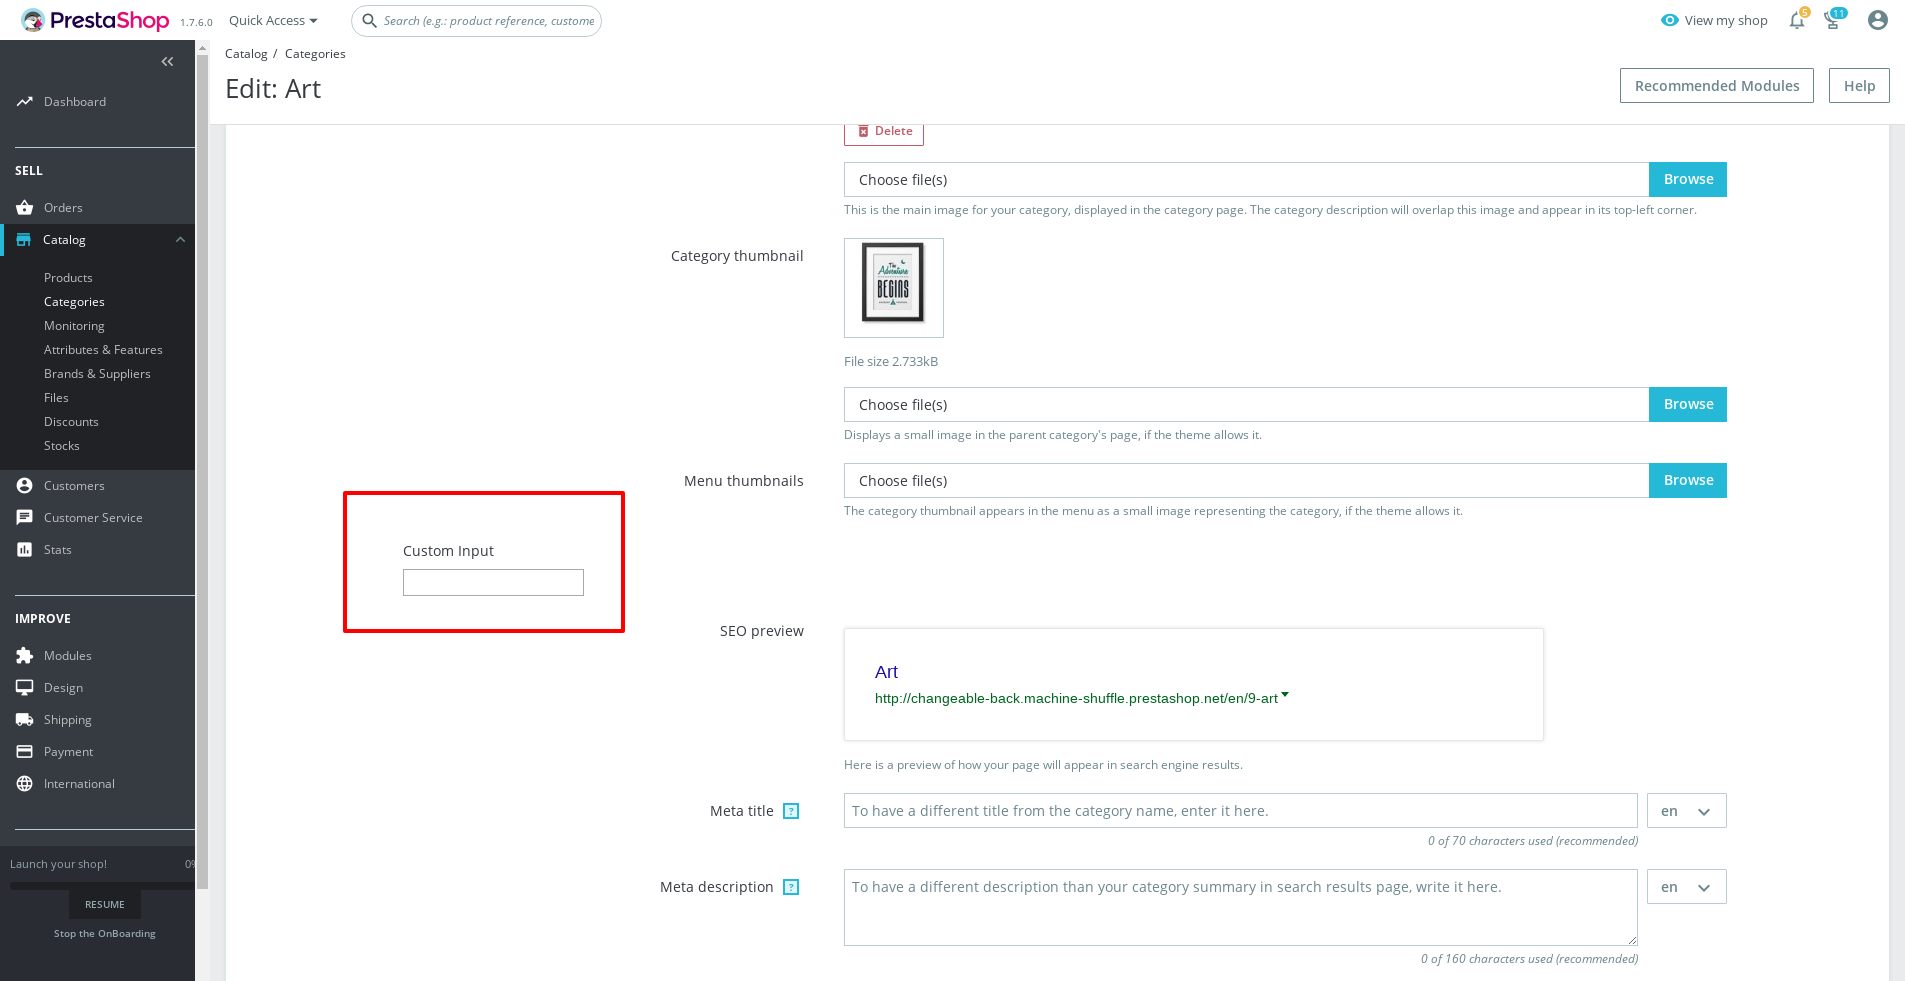This screenshot has width=1905, height=981.
Task: Open the Shipping section icon
Action: (25, 719)
